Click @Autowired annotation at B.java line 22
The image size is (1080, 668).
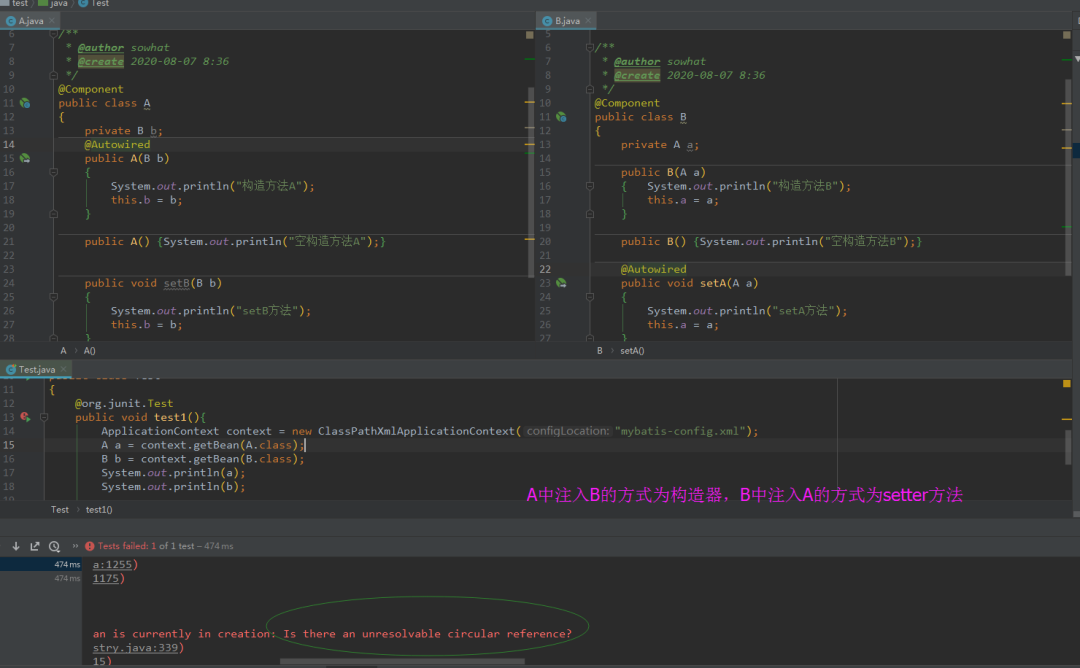(654, 269)
